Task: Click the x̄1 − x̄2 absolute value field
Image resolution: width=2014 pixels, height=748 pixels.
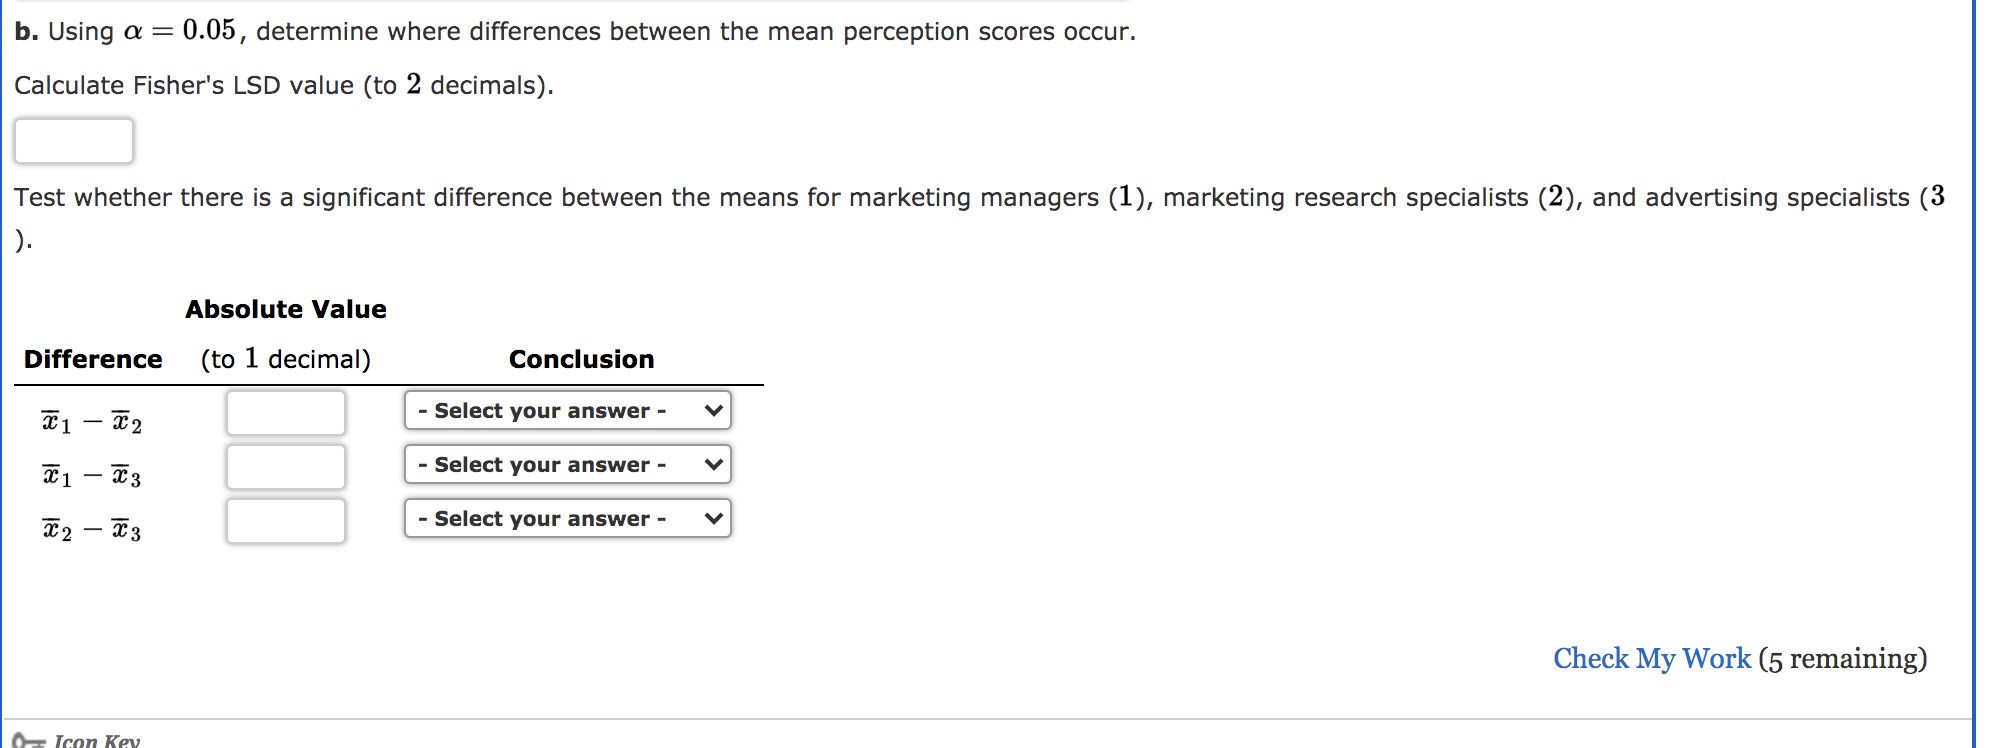Action: [286, 413]
